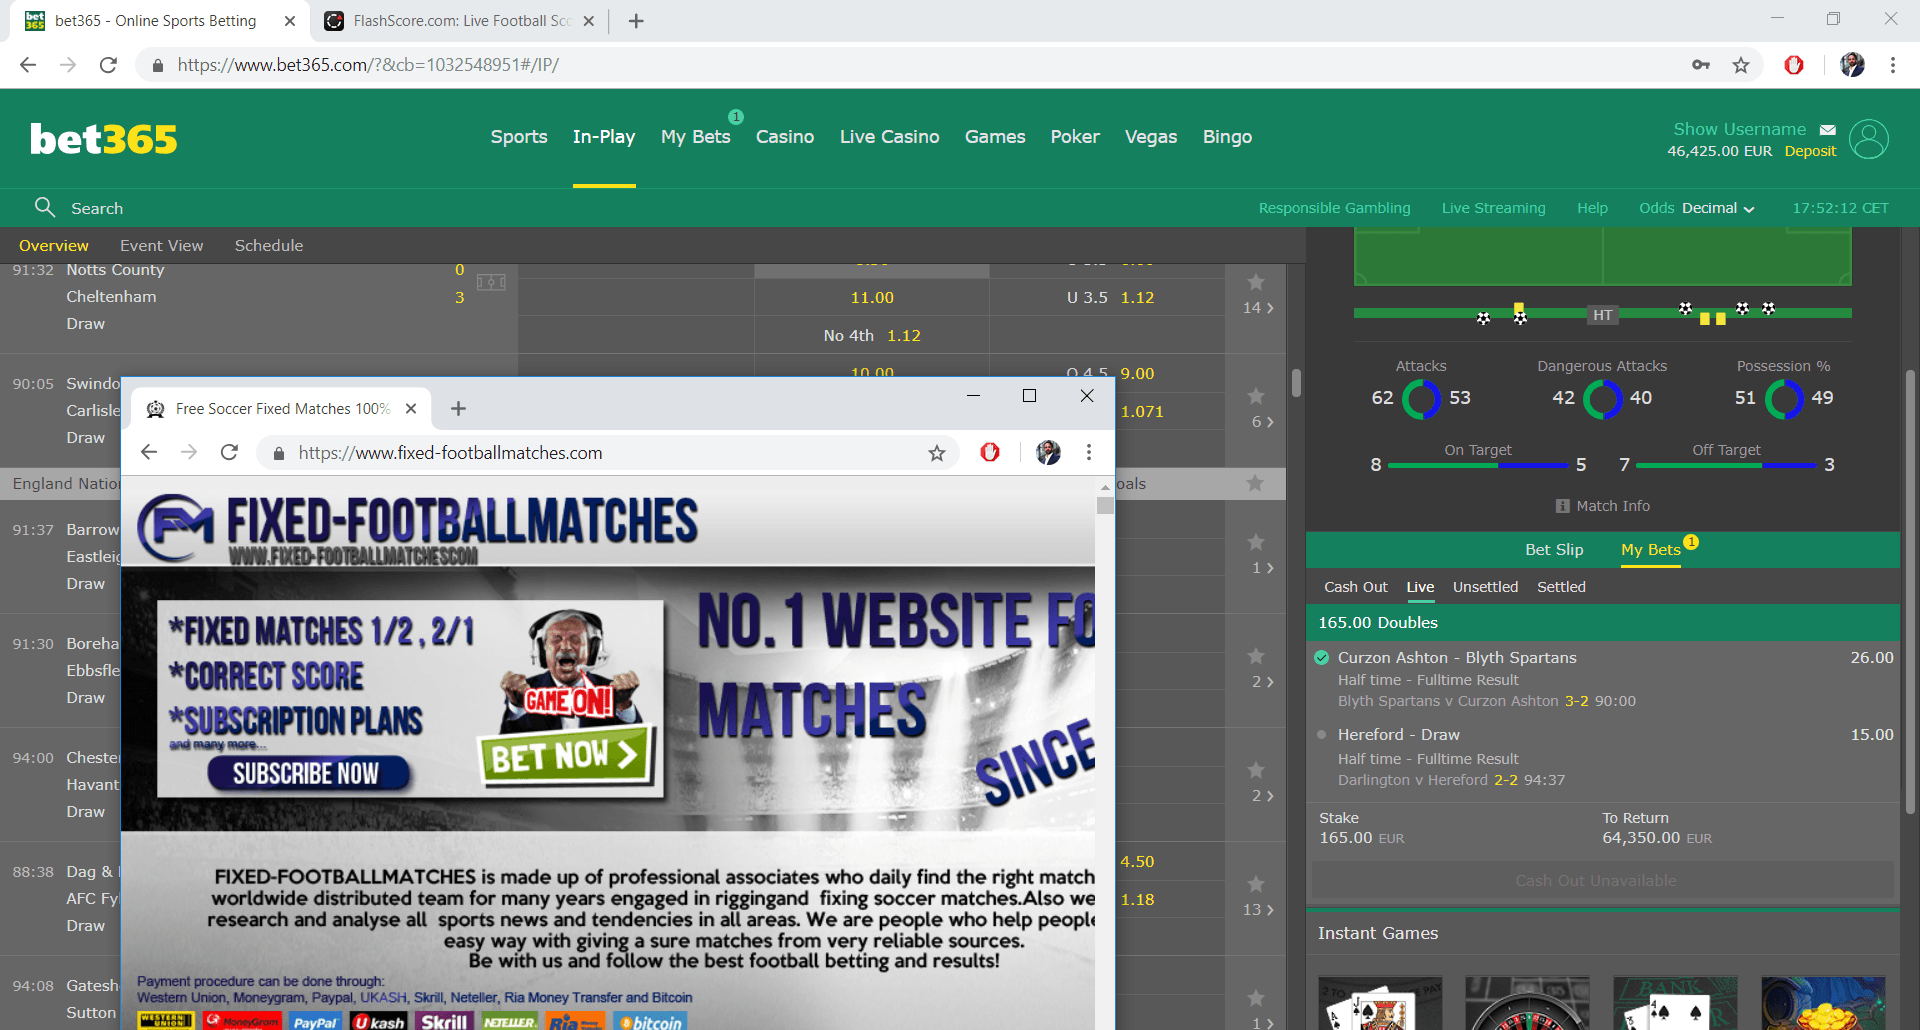
Task: Click the site lock icon in popup address bar
Action: (278, 453)
